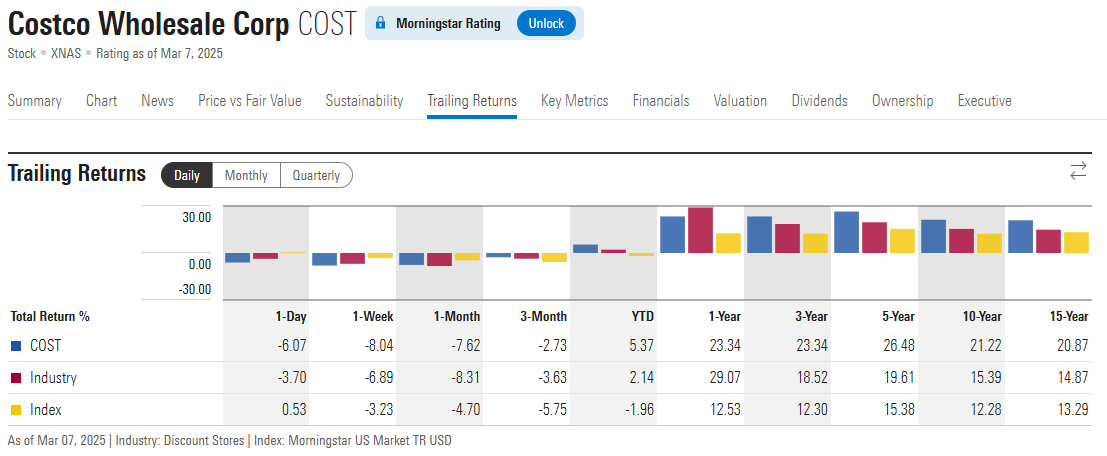
Task: Click the 1-Day column header
Action: 291,317
